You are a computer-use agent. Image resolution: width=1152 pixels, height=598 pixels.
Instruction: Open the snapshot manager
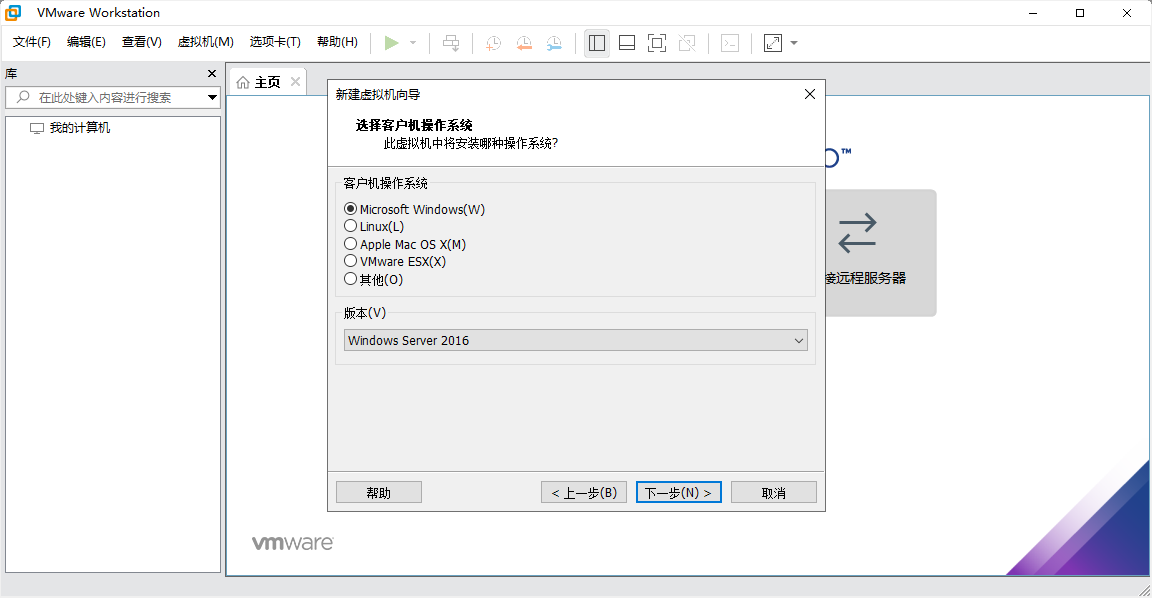pos(554,42)
